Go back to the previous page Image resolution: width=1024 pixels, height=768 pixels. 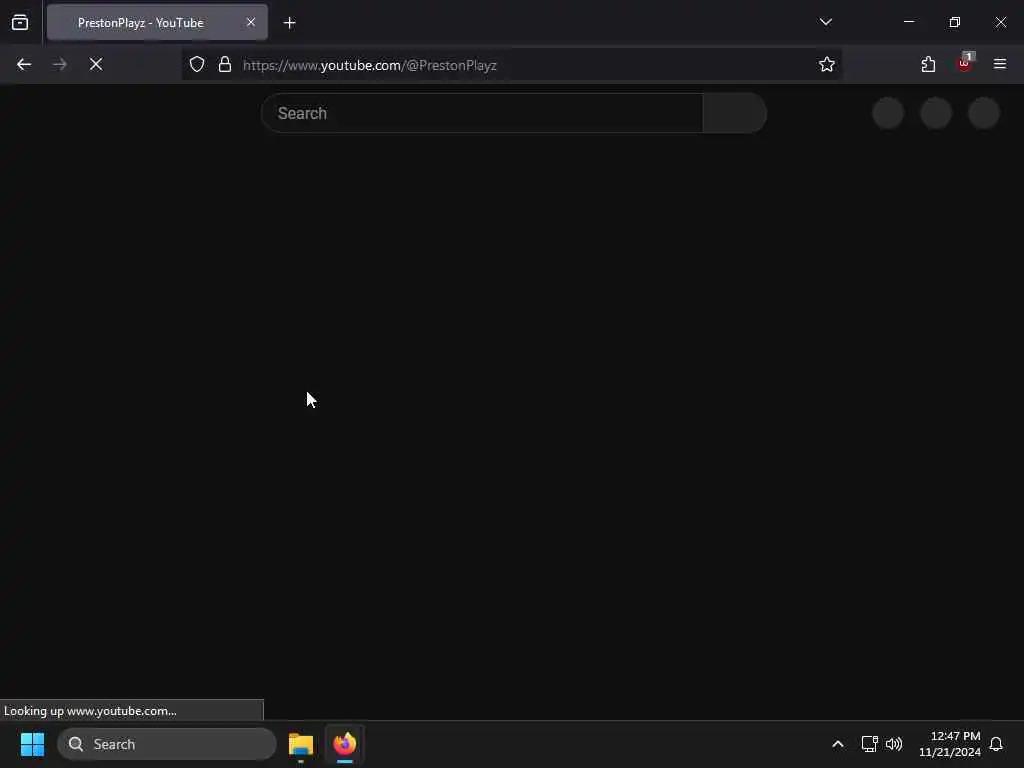[24, 65]
